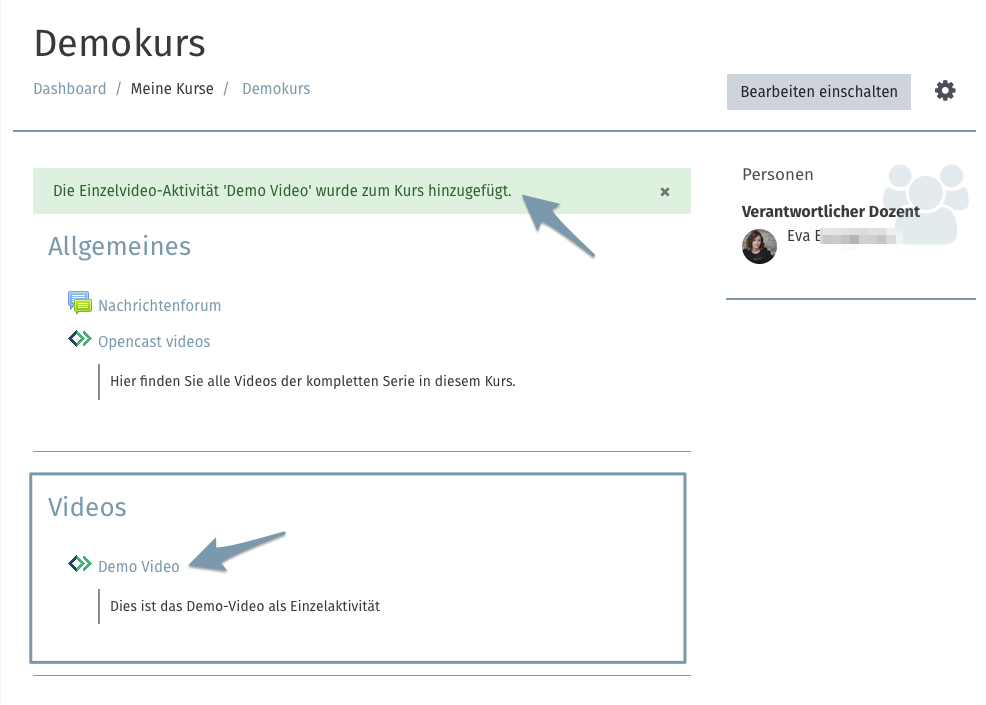Click the Demokurs breadcrumb link
Viewport: 986px width, 705px height.
click(276, 89)
